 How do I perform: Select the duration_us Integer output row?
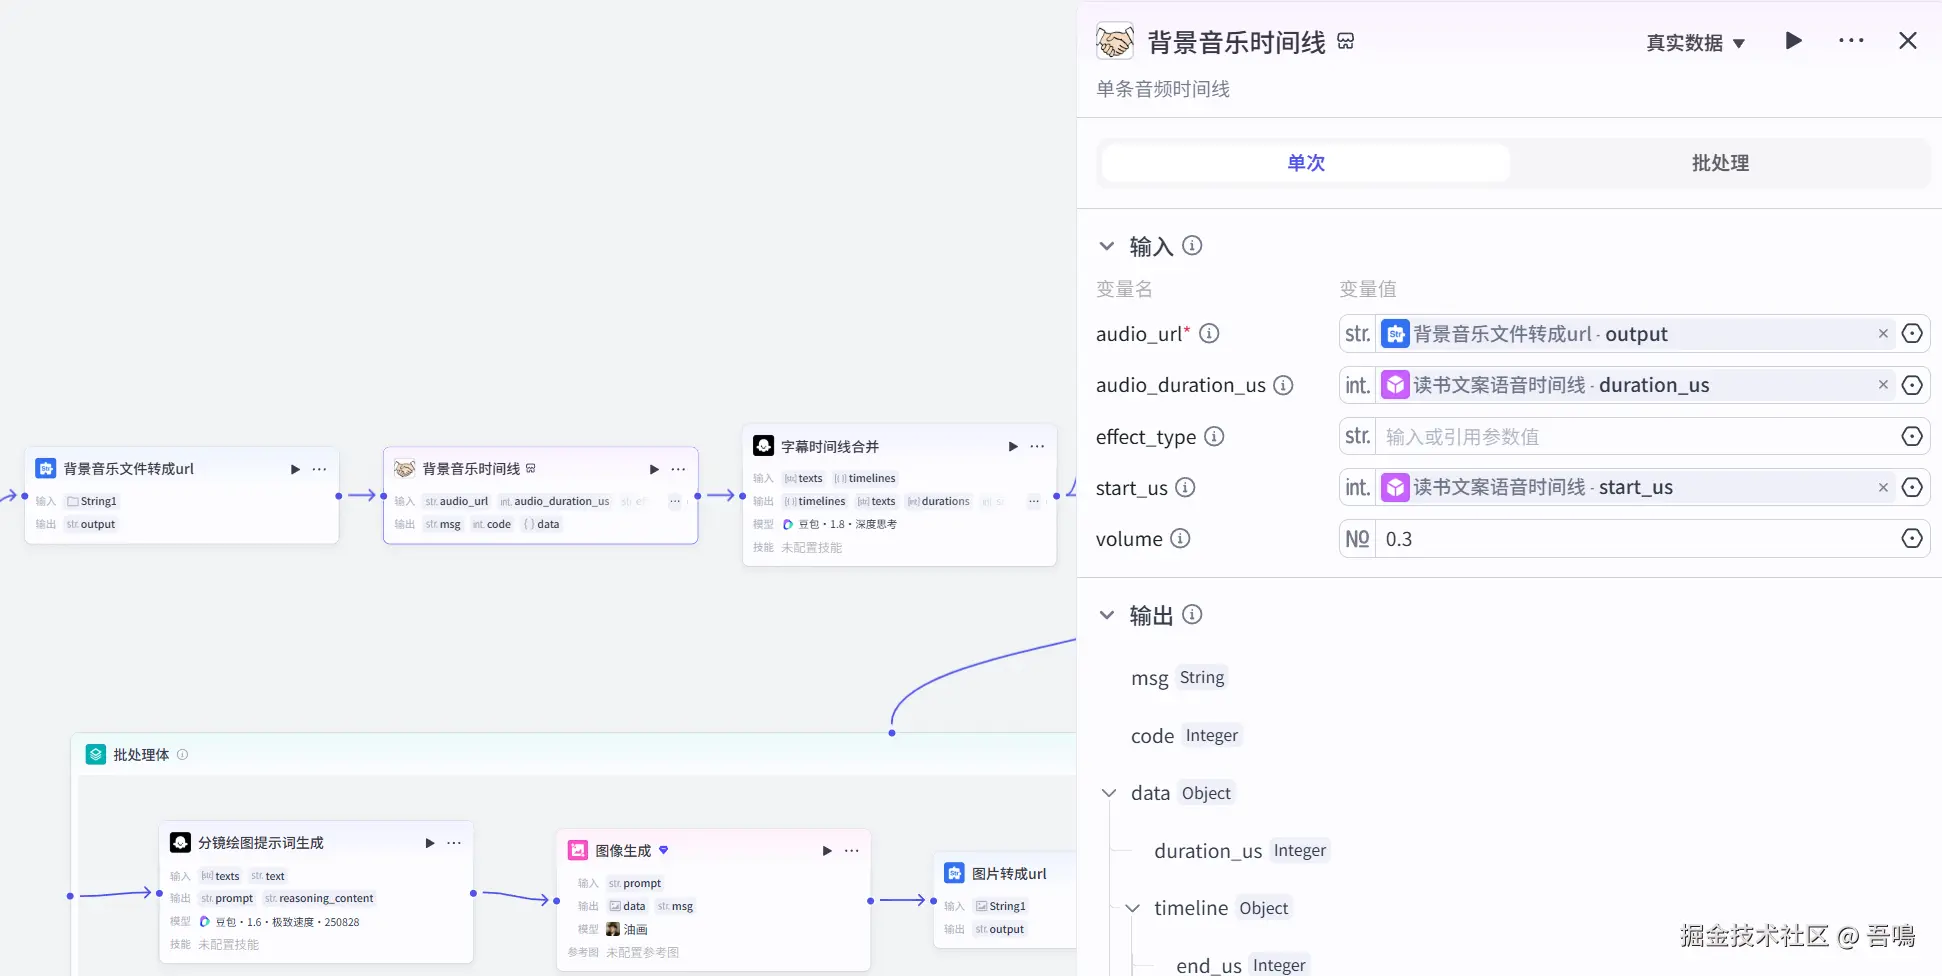click(1242, 851)
